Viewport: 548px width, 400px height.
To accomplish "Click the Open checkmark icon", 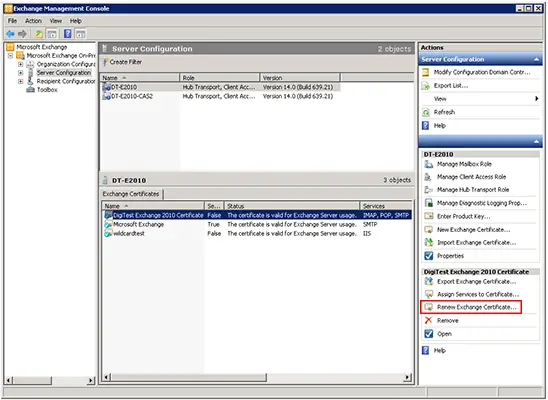I will tap(428, 334).
